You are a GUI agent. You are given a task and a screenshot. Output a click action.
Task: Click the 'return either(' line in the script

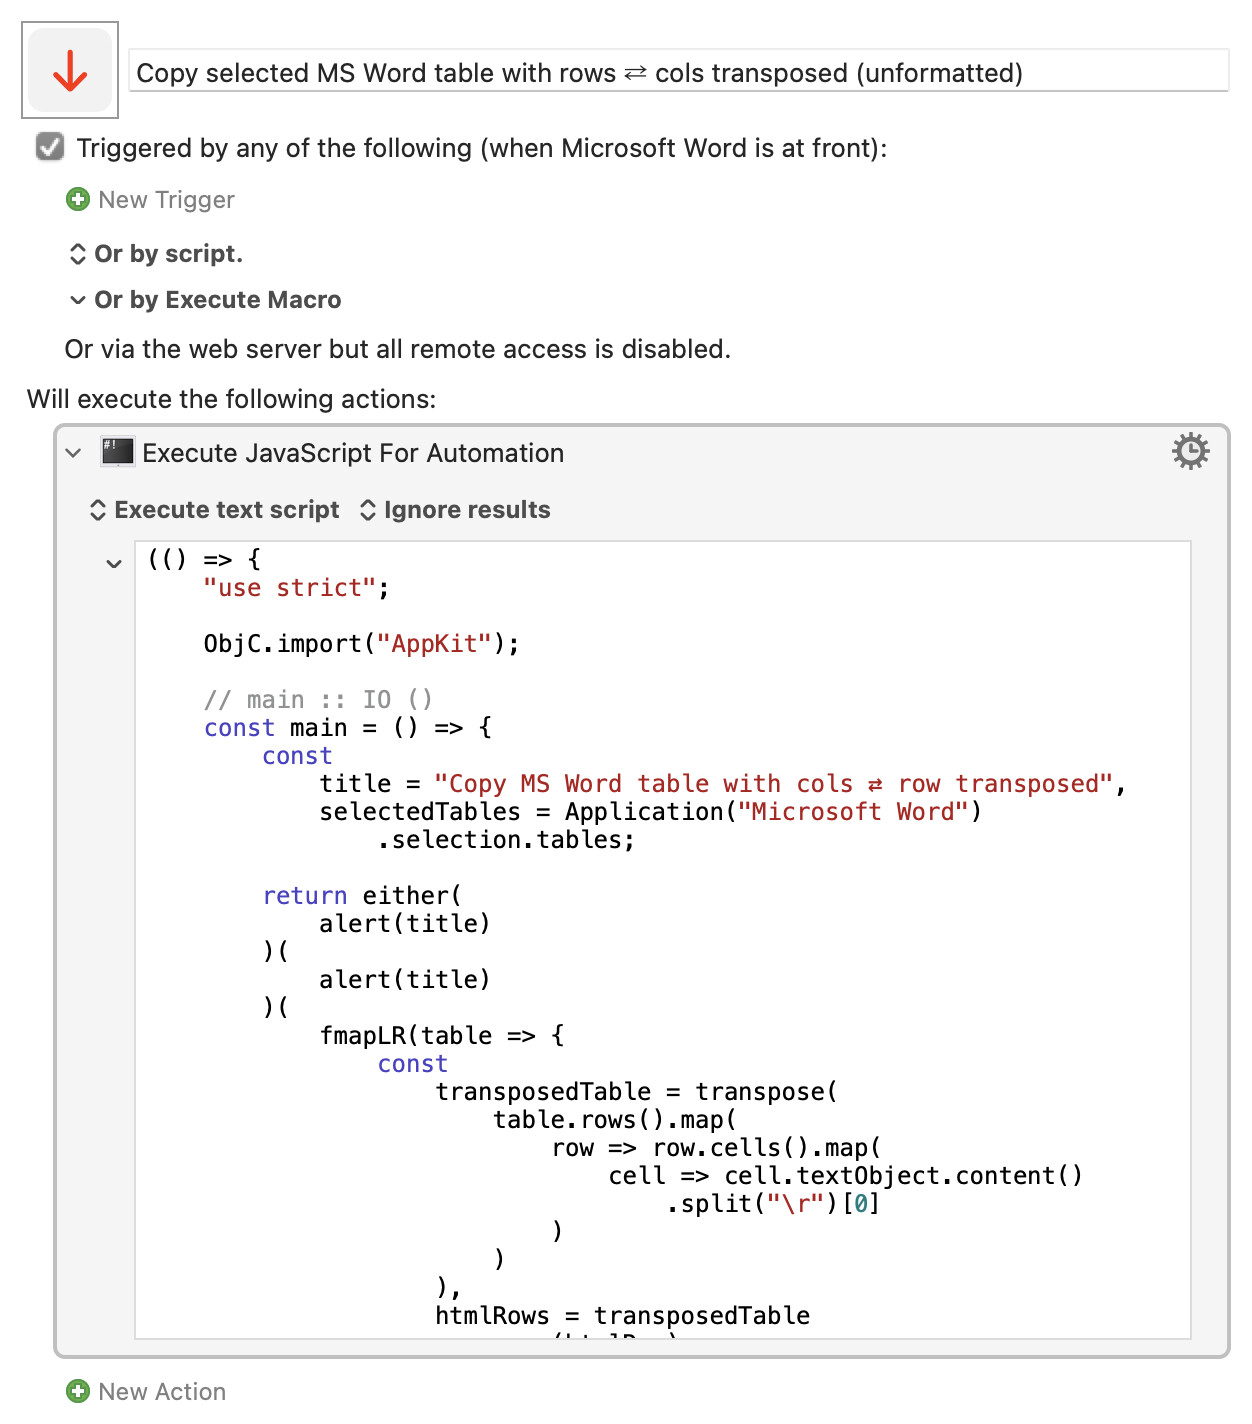[362, 896]
